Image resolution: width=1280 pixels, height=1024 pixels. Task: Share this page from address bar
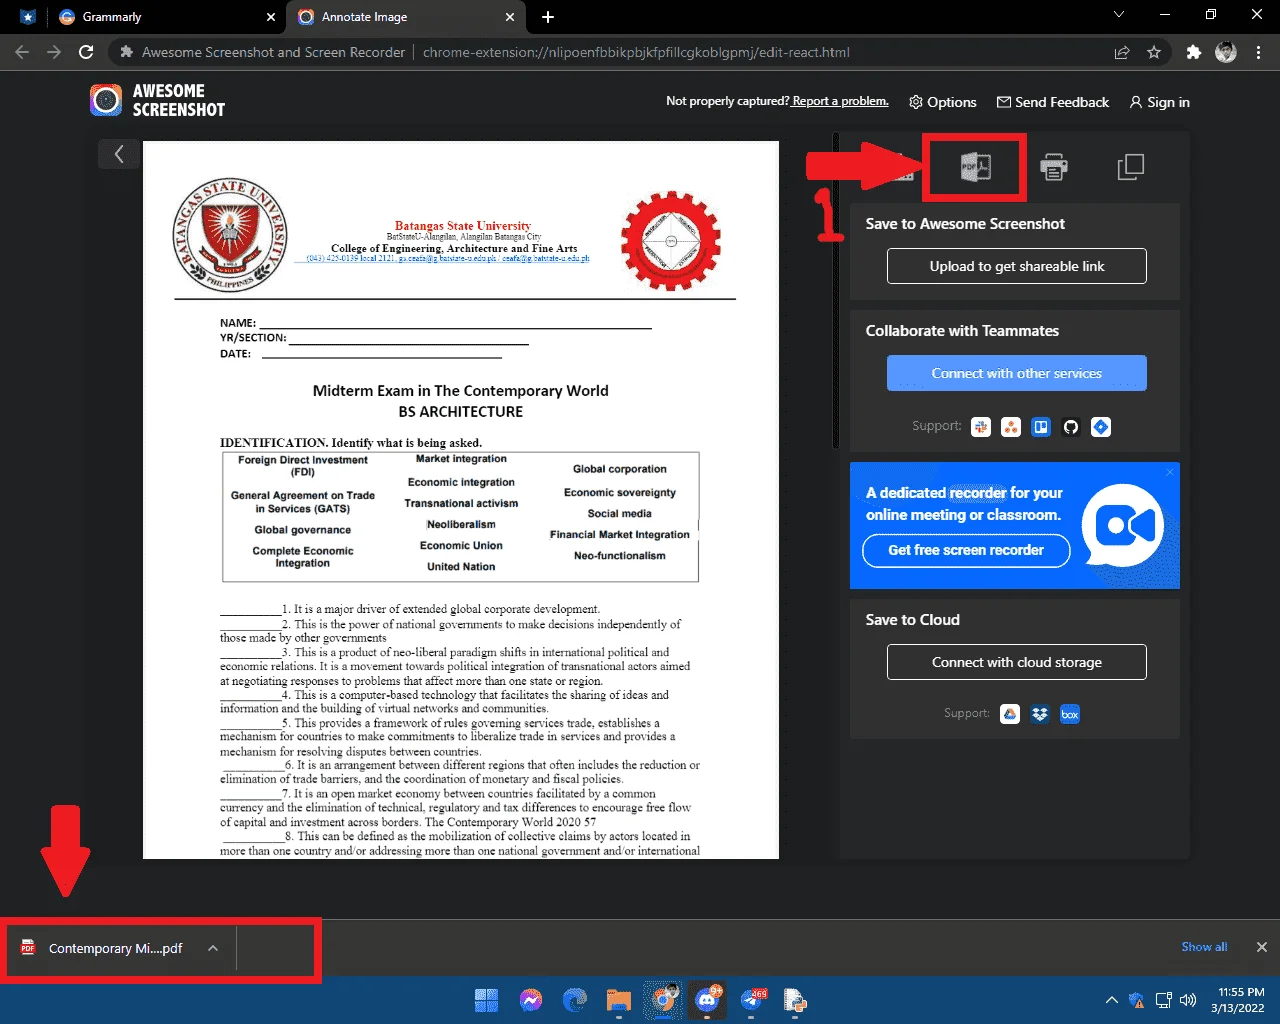1122,52
